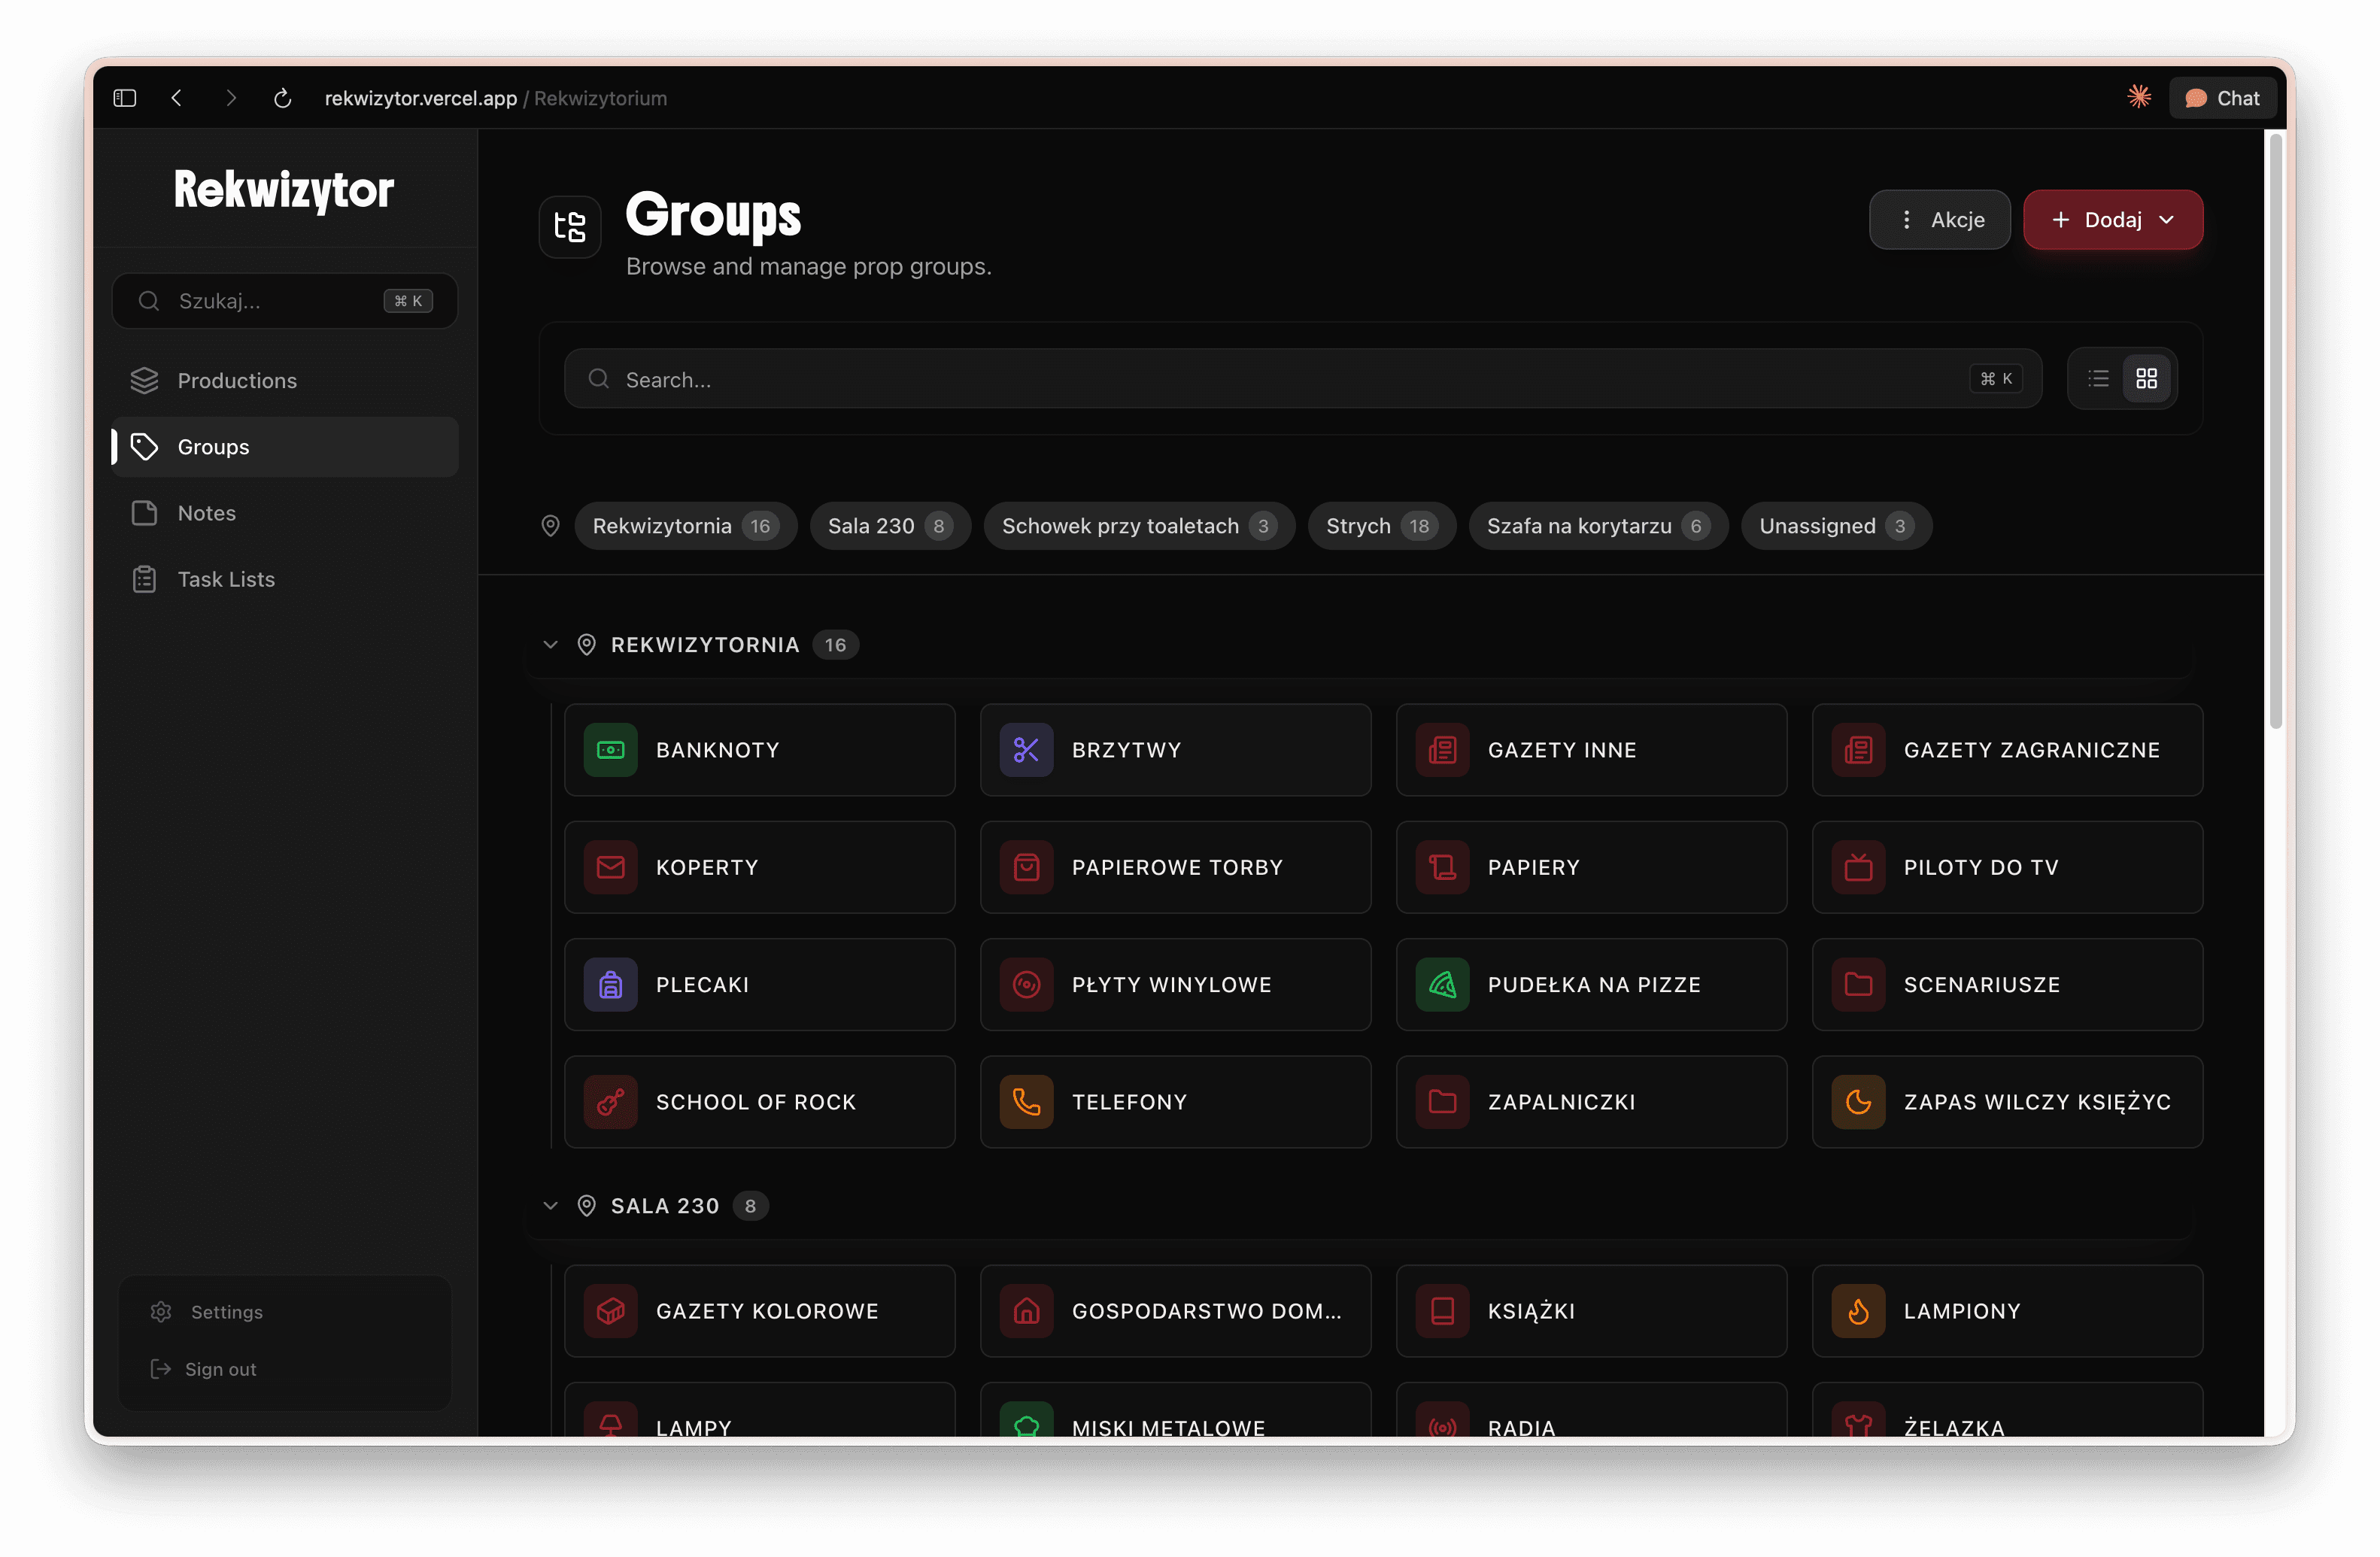Open the Dodaj add dropdown
This screenshot has height=1557, width=2380.
click(x=2112, y=219)
